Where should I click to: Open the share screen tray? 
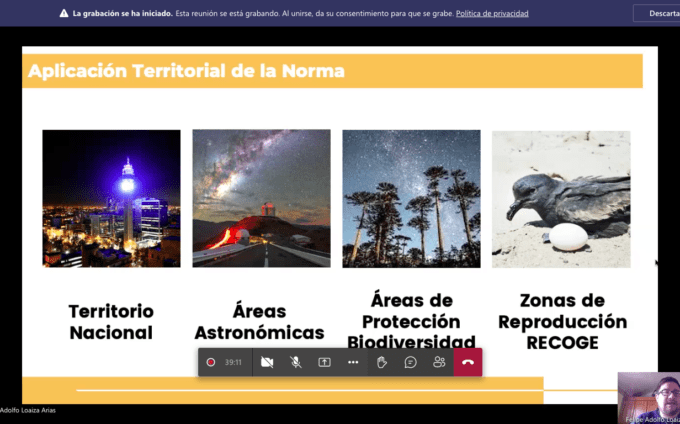[324, 362]
